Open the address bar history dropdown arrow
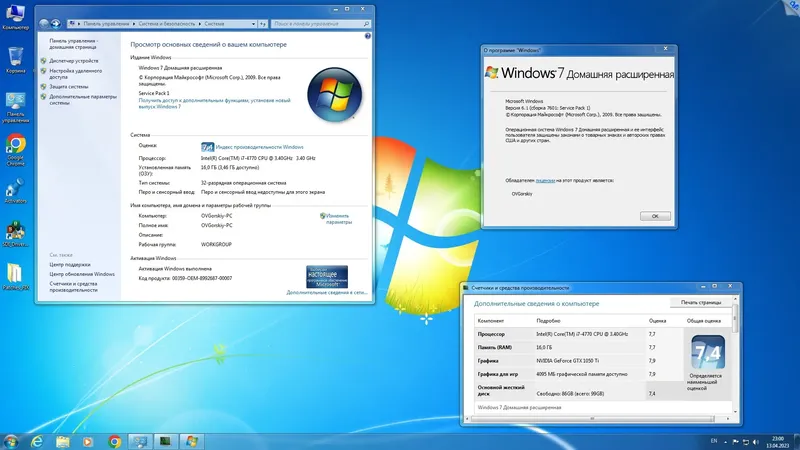Viewport: 800px width, 450px height. 253,24
